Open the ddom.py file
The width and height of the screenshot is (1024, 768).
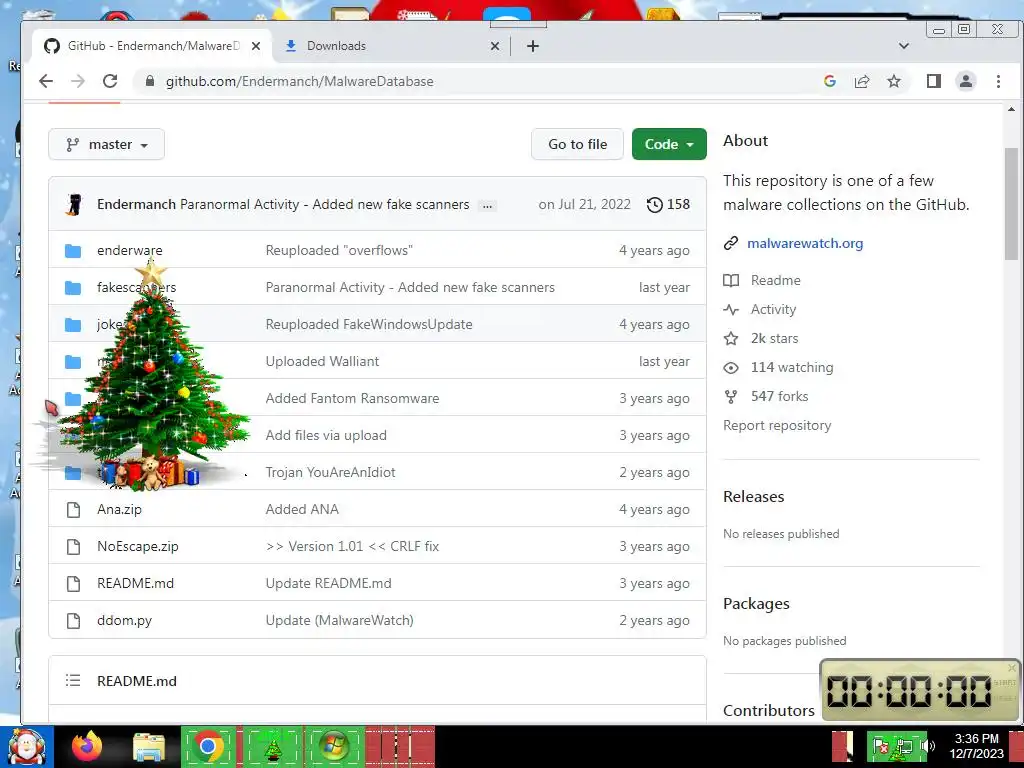point(124,620)
